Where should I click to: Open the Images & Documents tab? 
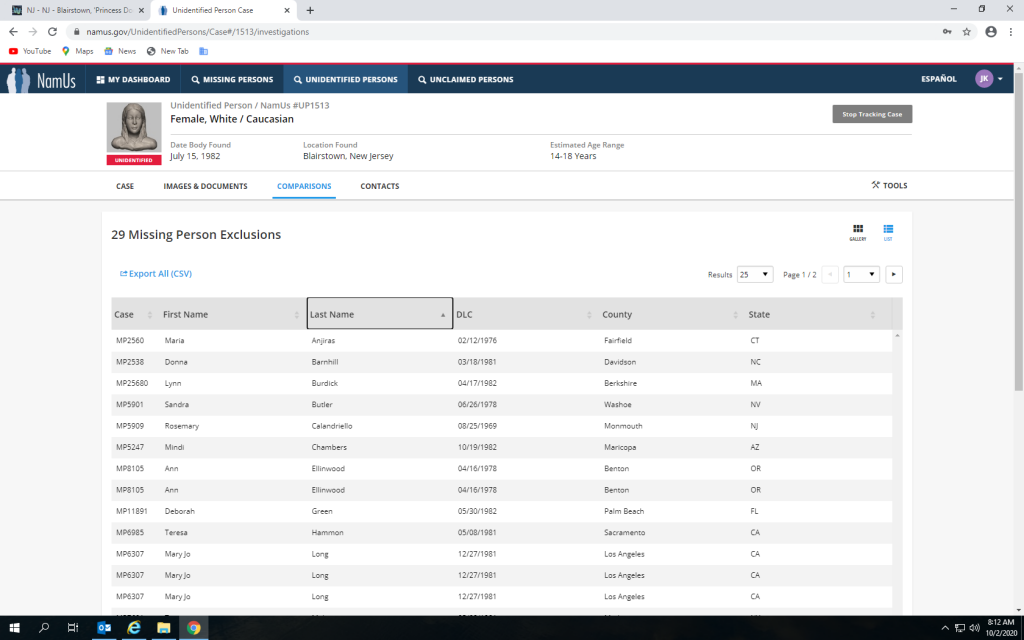pos(205,186)
